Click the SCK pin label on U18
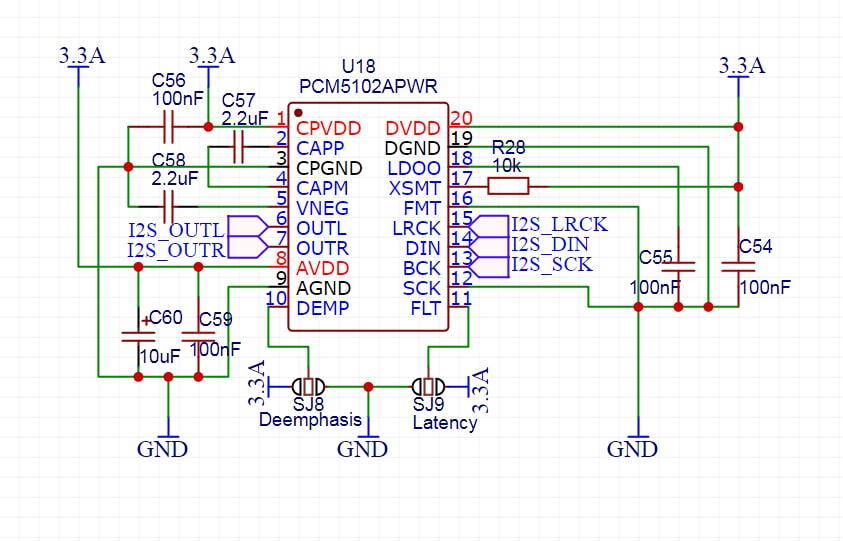 click(422, 288)
